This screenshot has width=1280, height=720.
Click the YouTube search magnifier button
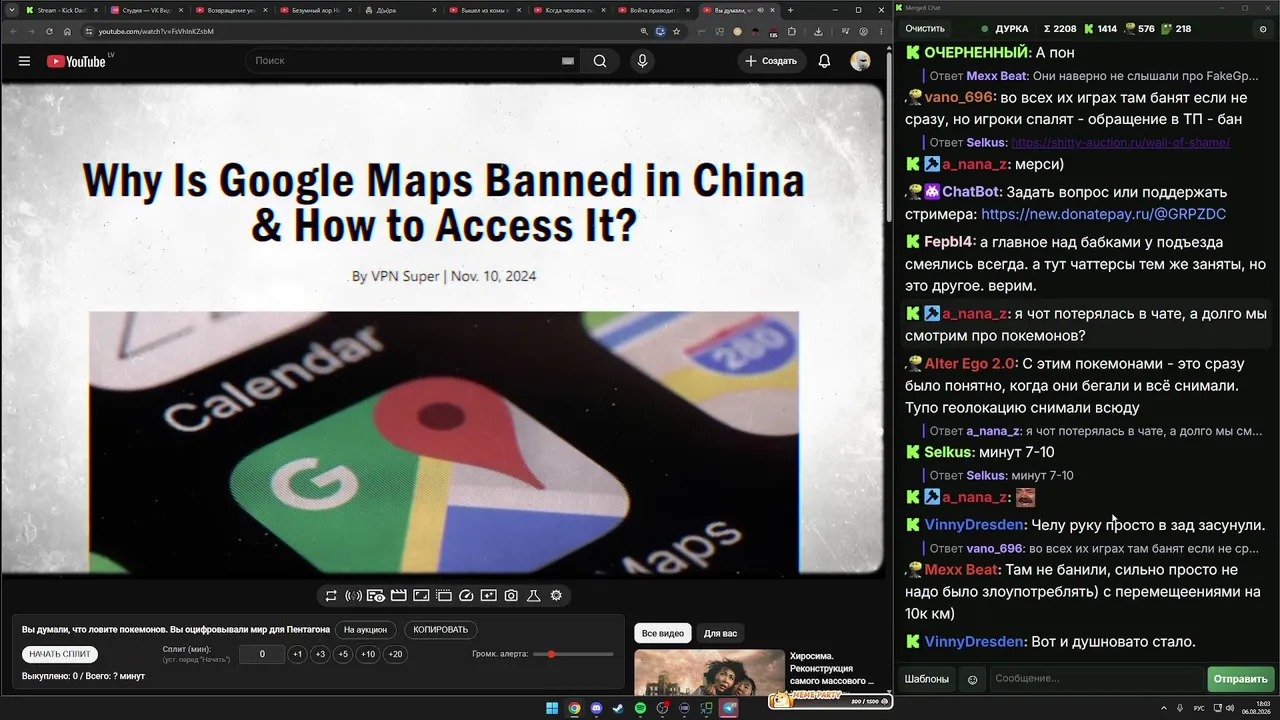[600, 61]
